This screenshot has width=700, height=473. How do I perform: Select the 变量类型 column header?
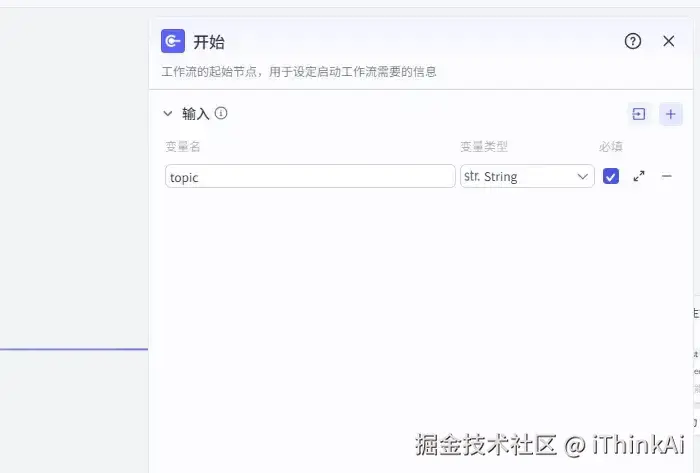click(x=484, y=146)
